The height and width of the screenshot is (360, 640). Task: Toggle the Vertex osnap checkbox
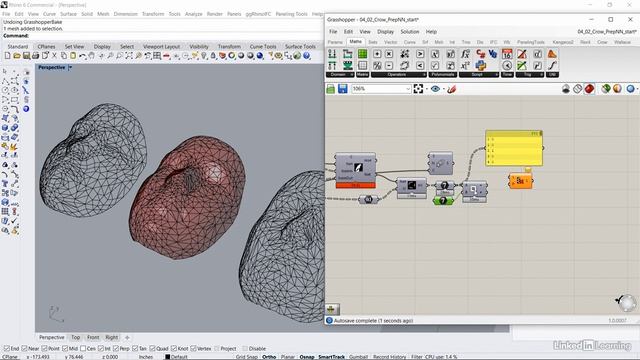point(193,349)
